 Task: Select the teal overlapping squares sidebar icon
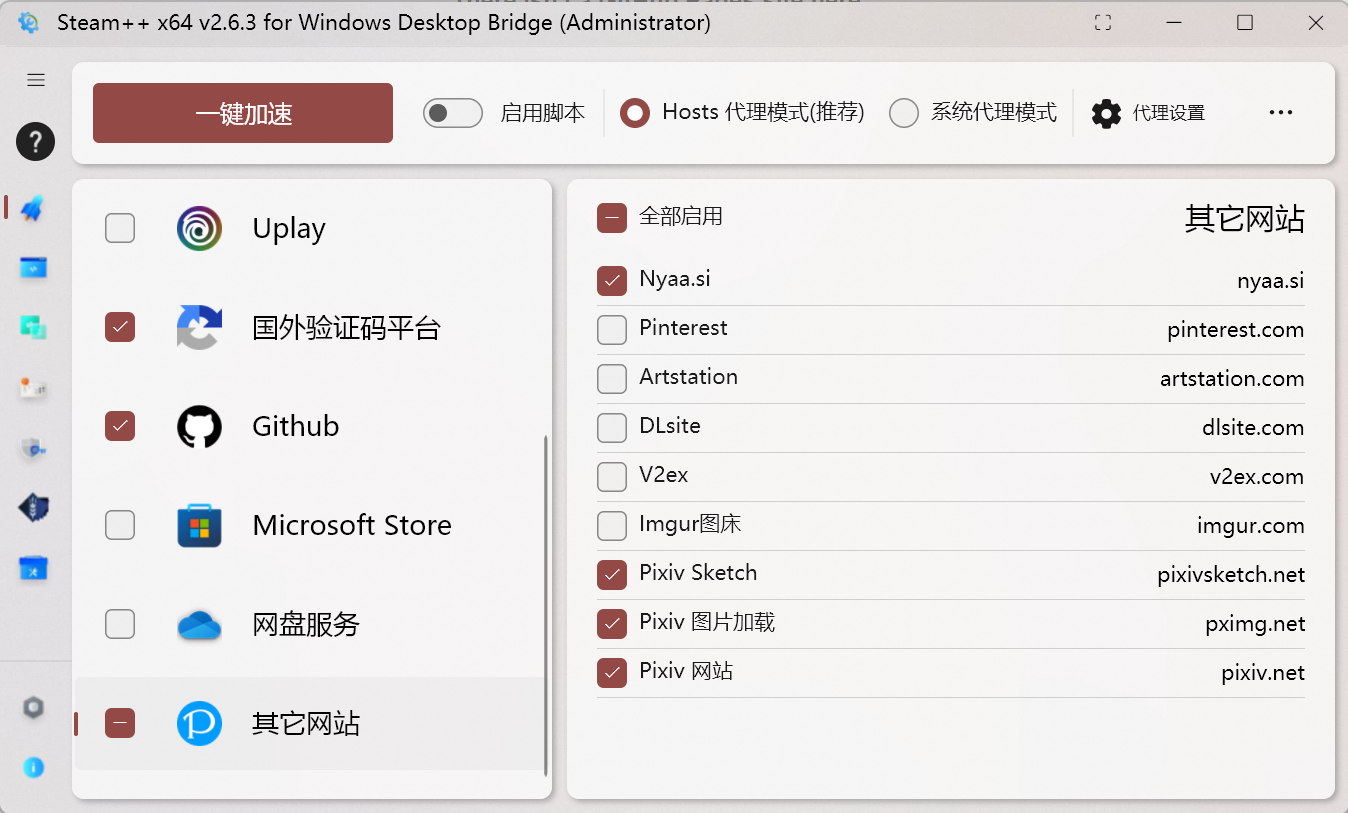click(33, 327)
